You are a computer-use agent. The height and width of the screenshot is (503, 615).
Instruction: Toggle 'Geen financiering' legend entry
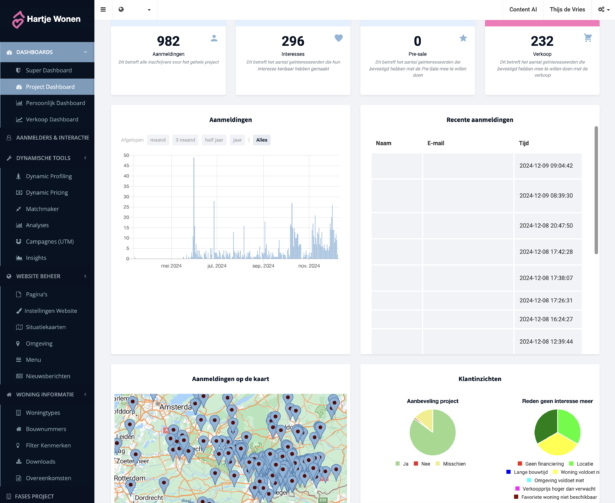coord(540,464)
